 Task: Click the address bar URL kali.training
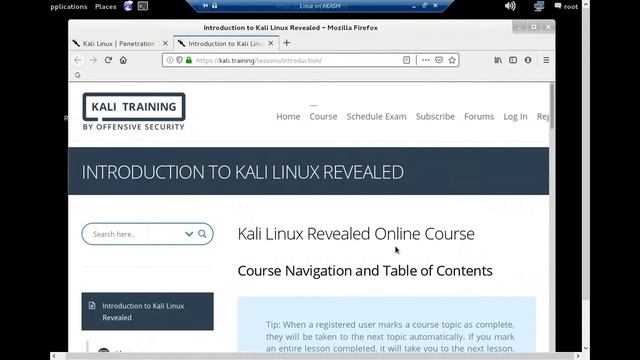click(x=258, y=60)
